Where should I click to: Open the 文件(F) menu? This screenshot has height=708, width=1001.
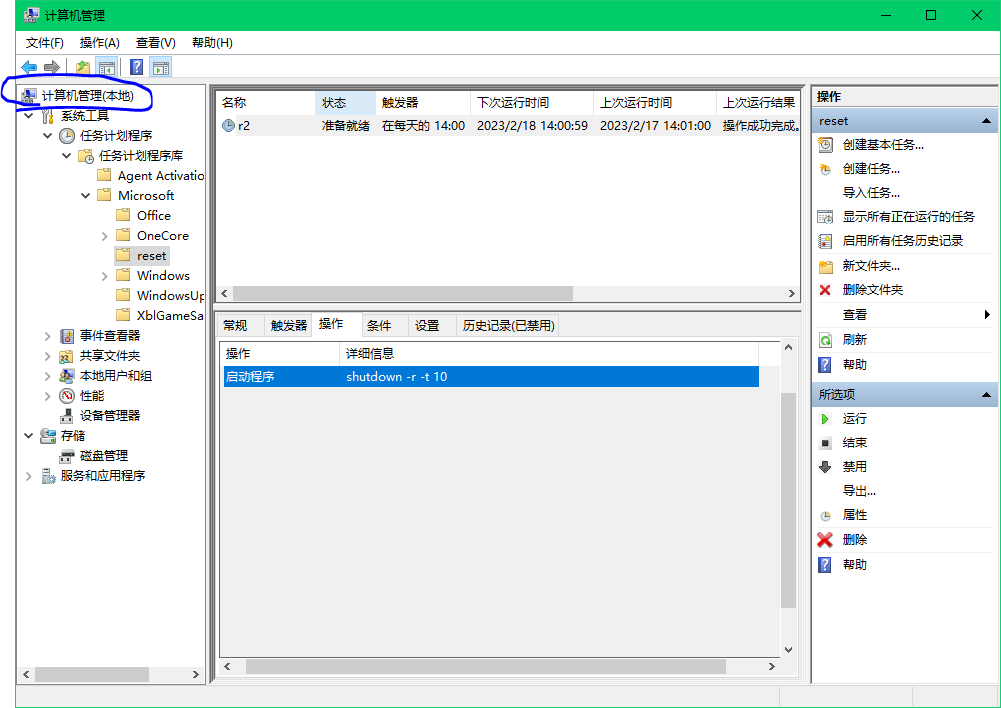coord(45,43)
